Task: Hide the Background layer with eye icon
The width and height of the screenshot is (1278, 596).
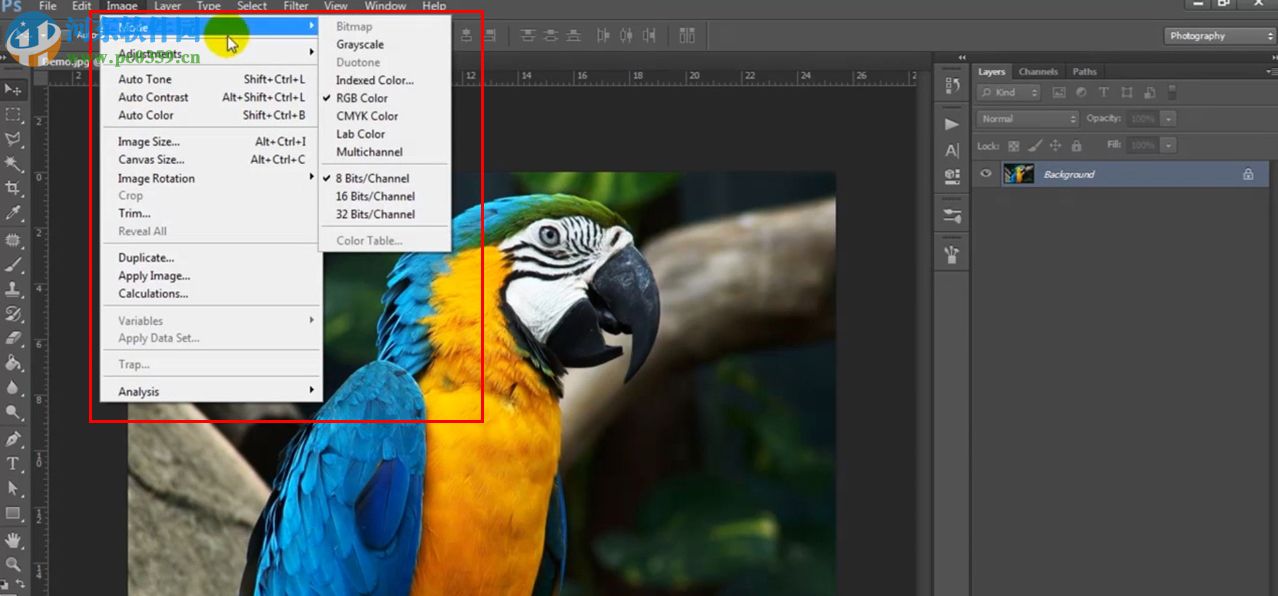Action: tap(987, 174)
